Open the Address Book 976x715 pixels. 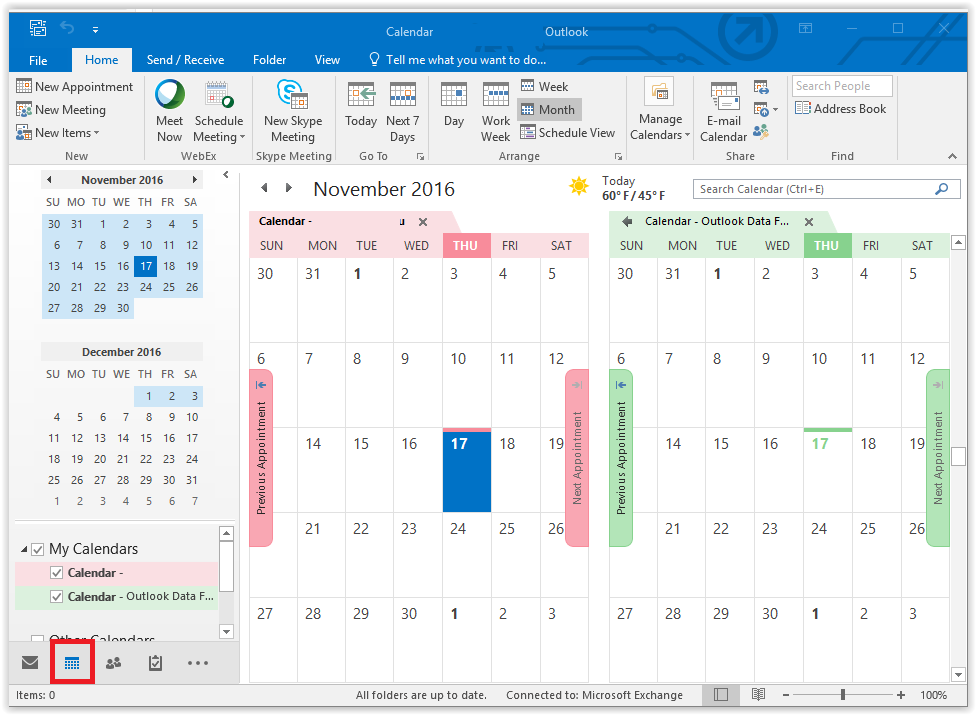click(840, 108)
